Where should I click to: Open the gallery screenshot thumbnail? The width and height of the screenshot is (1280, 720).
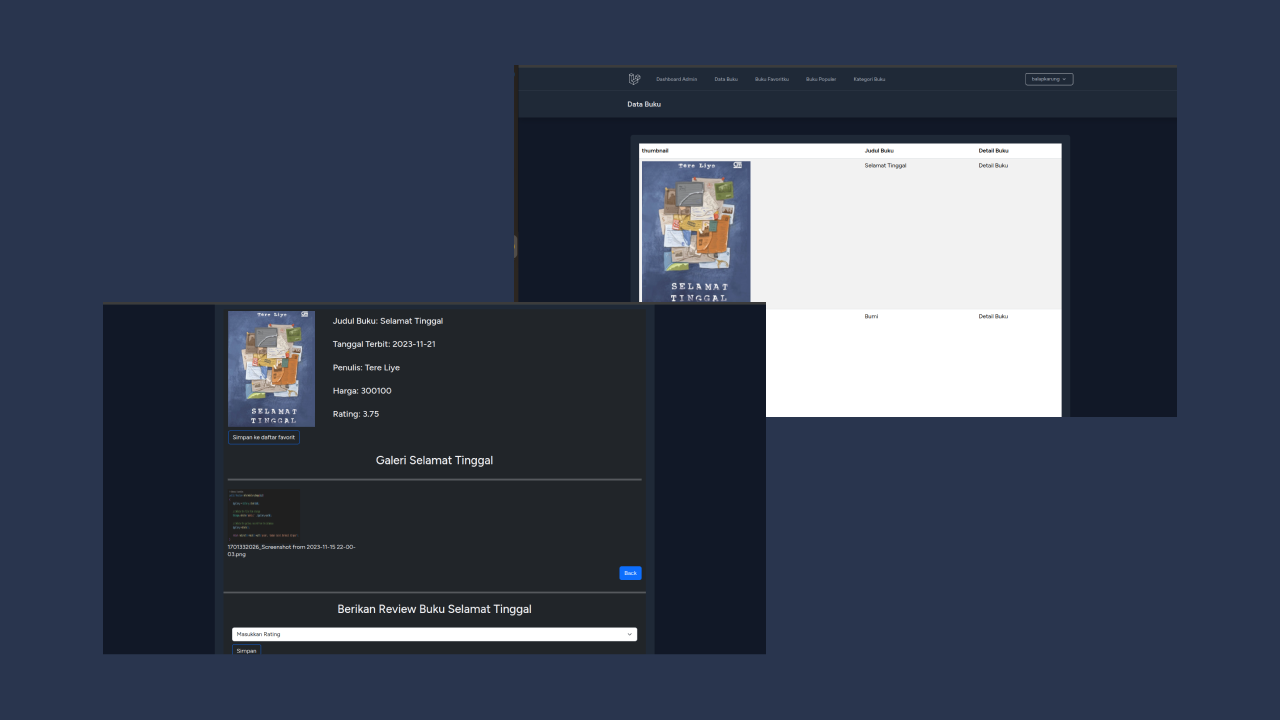[x=264, y=515]
